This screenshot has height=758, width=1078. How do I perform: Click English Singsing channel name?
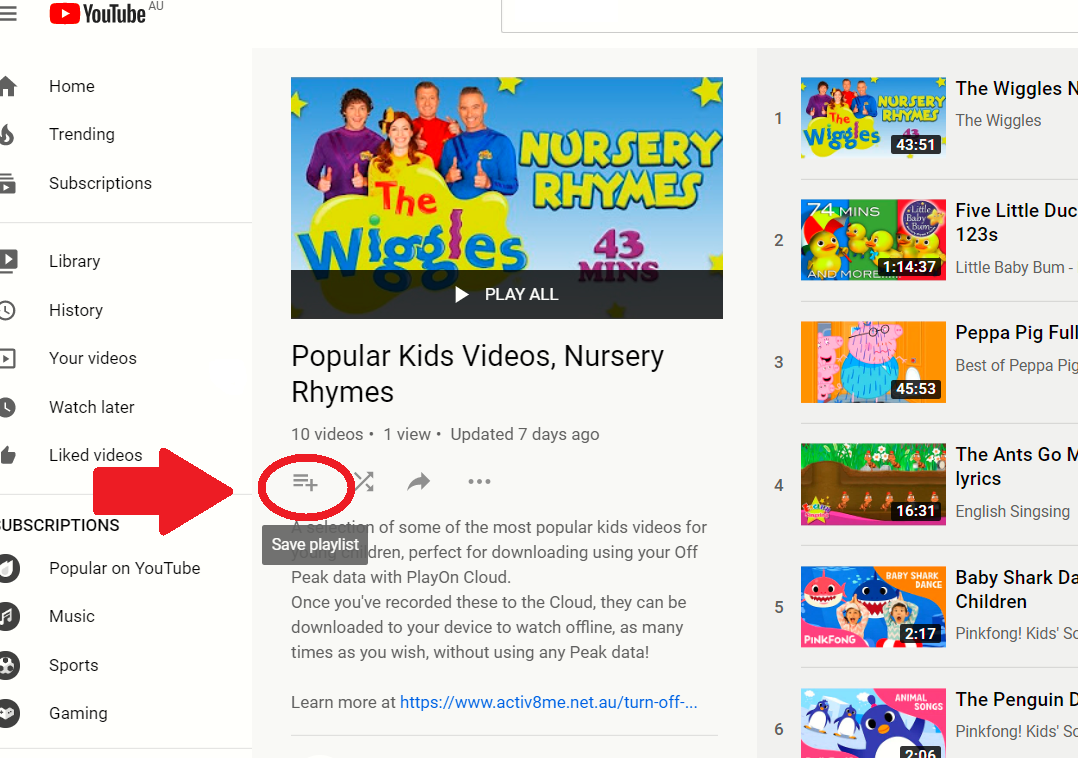coord(1013,511)
